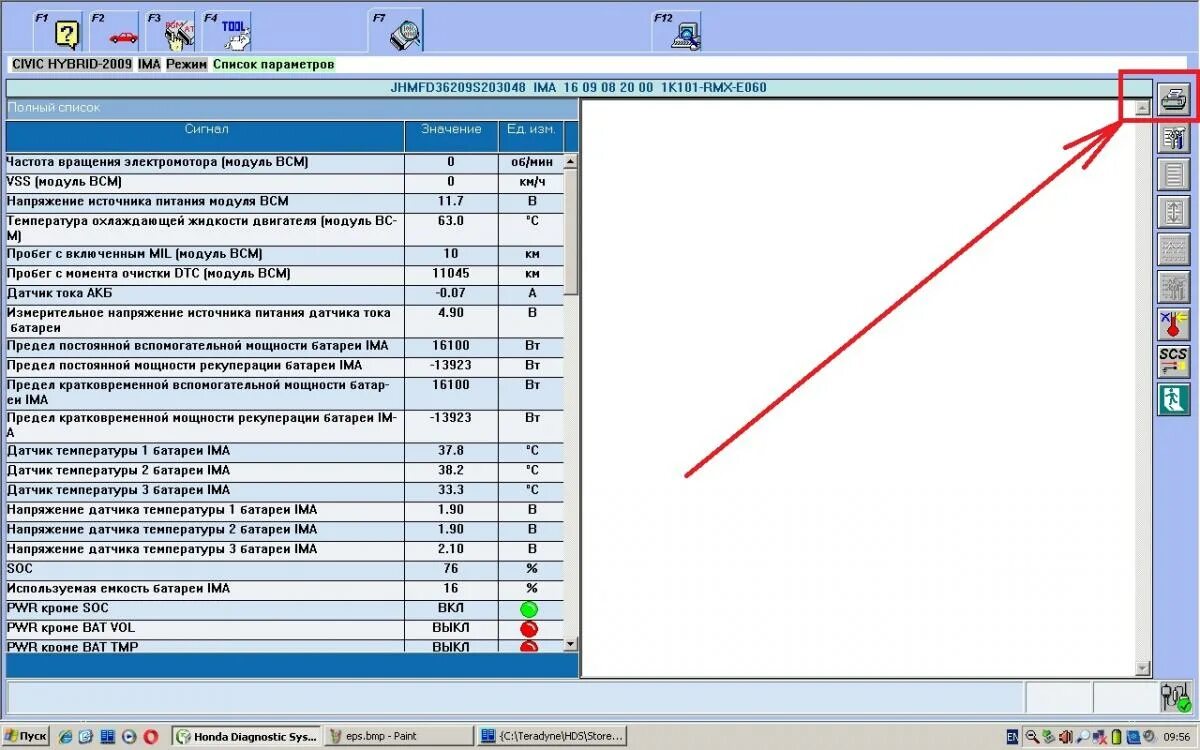Viewport: 1200px width, 750px height.
Task: Click the parameter list scrollbar thumb
Action: [x=571, y=230]
